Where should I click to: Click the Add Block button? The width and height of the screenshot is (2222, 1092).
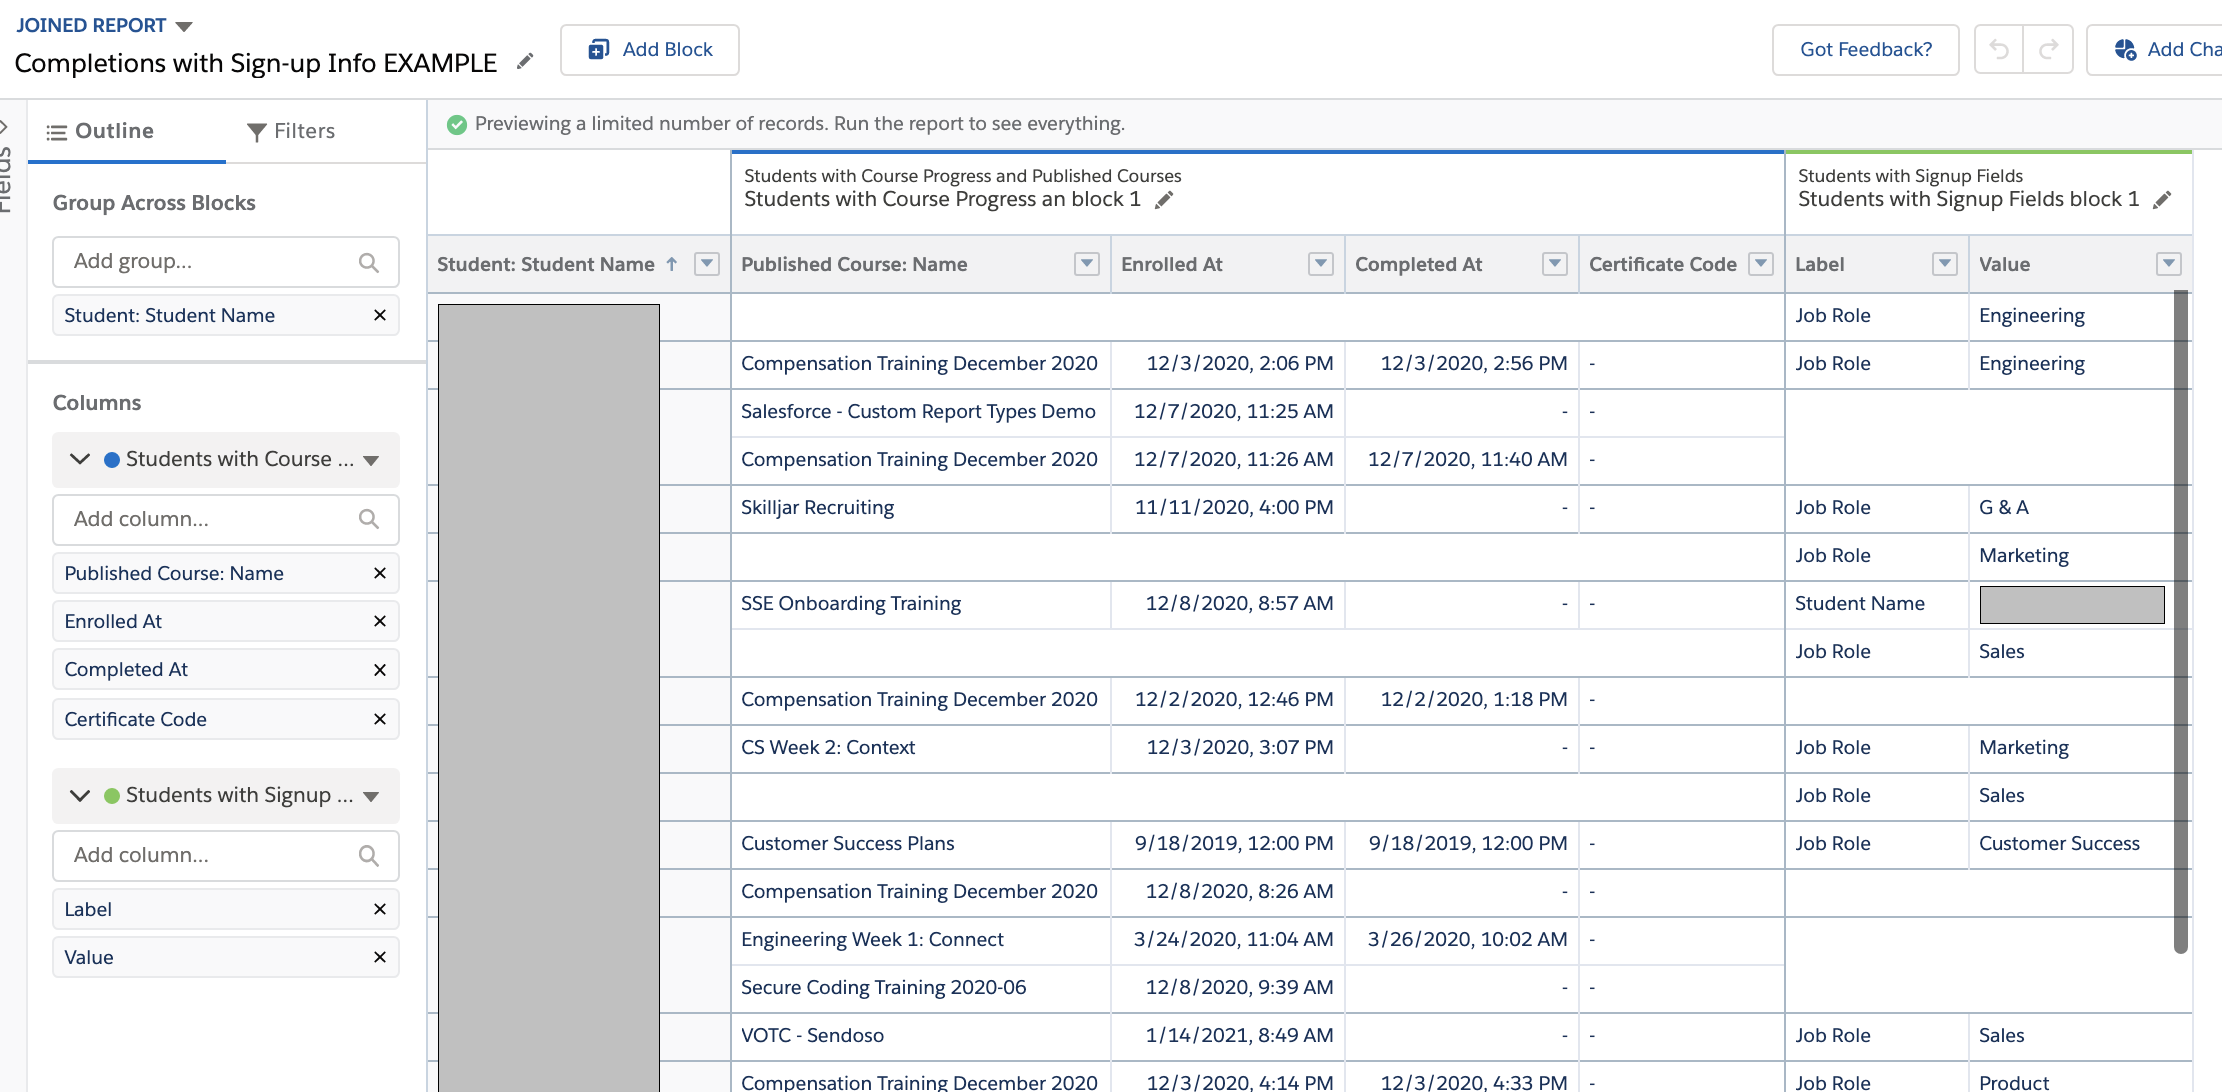(650, 49)
